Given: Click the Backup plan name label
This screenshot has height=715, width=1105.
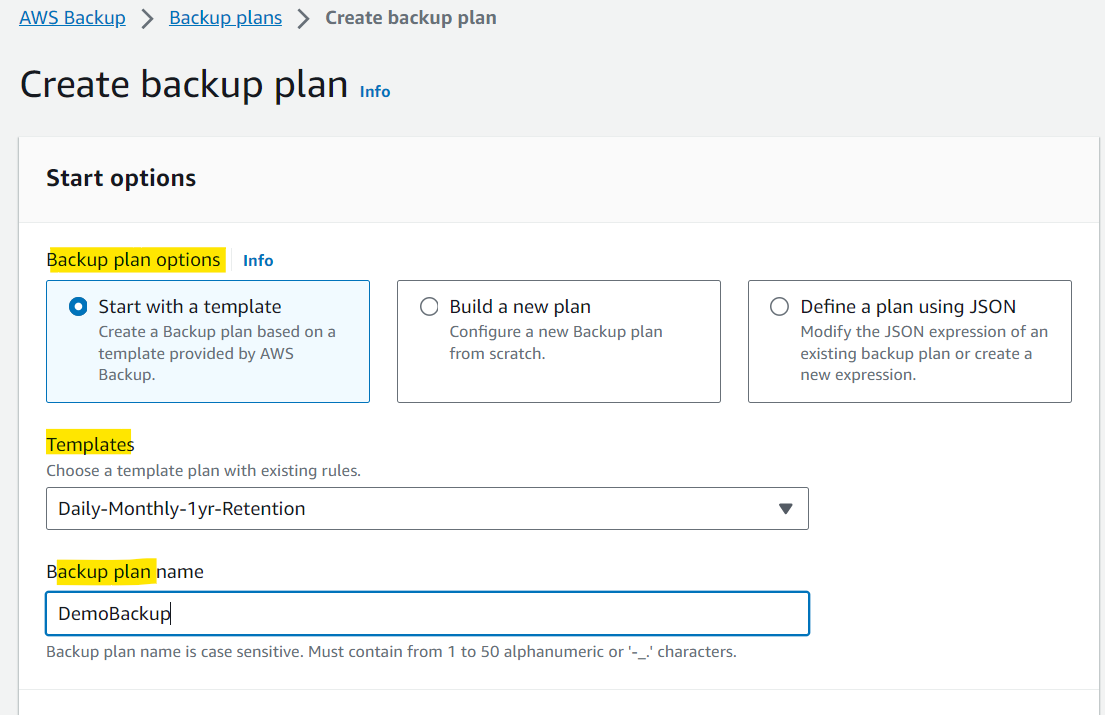Looking at the screenshot, I should pos(125,571).
